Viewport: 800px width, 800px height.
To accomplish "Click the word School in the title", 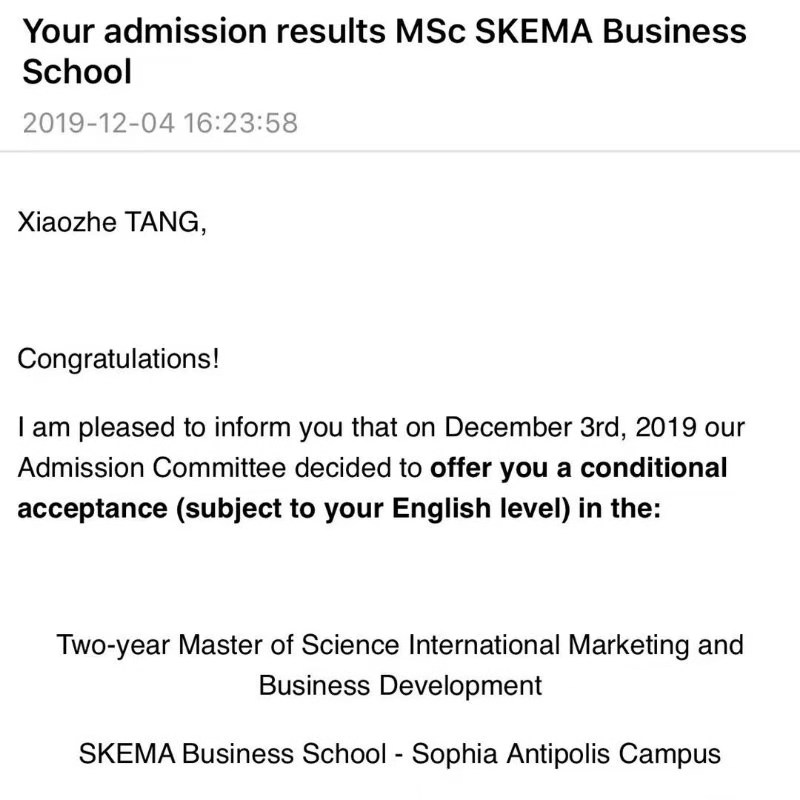I will click(x=77, y=71).
